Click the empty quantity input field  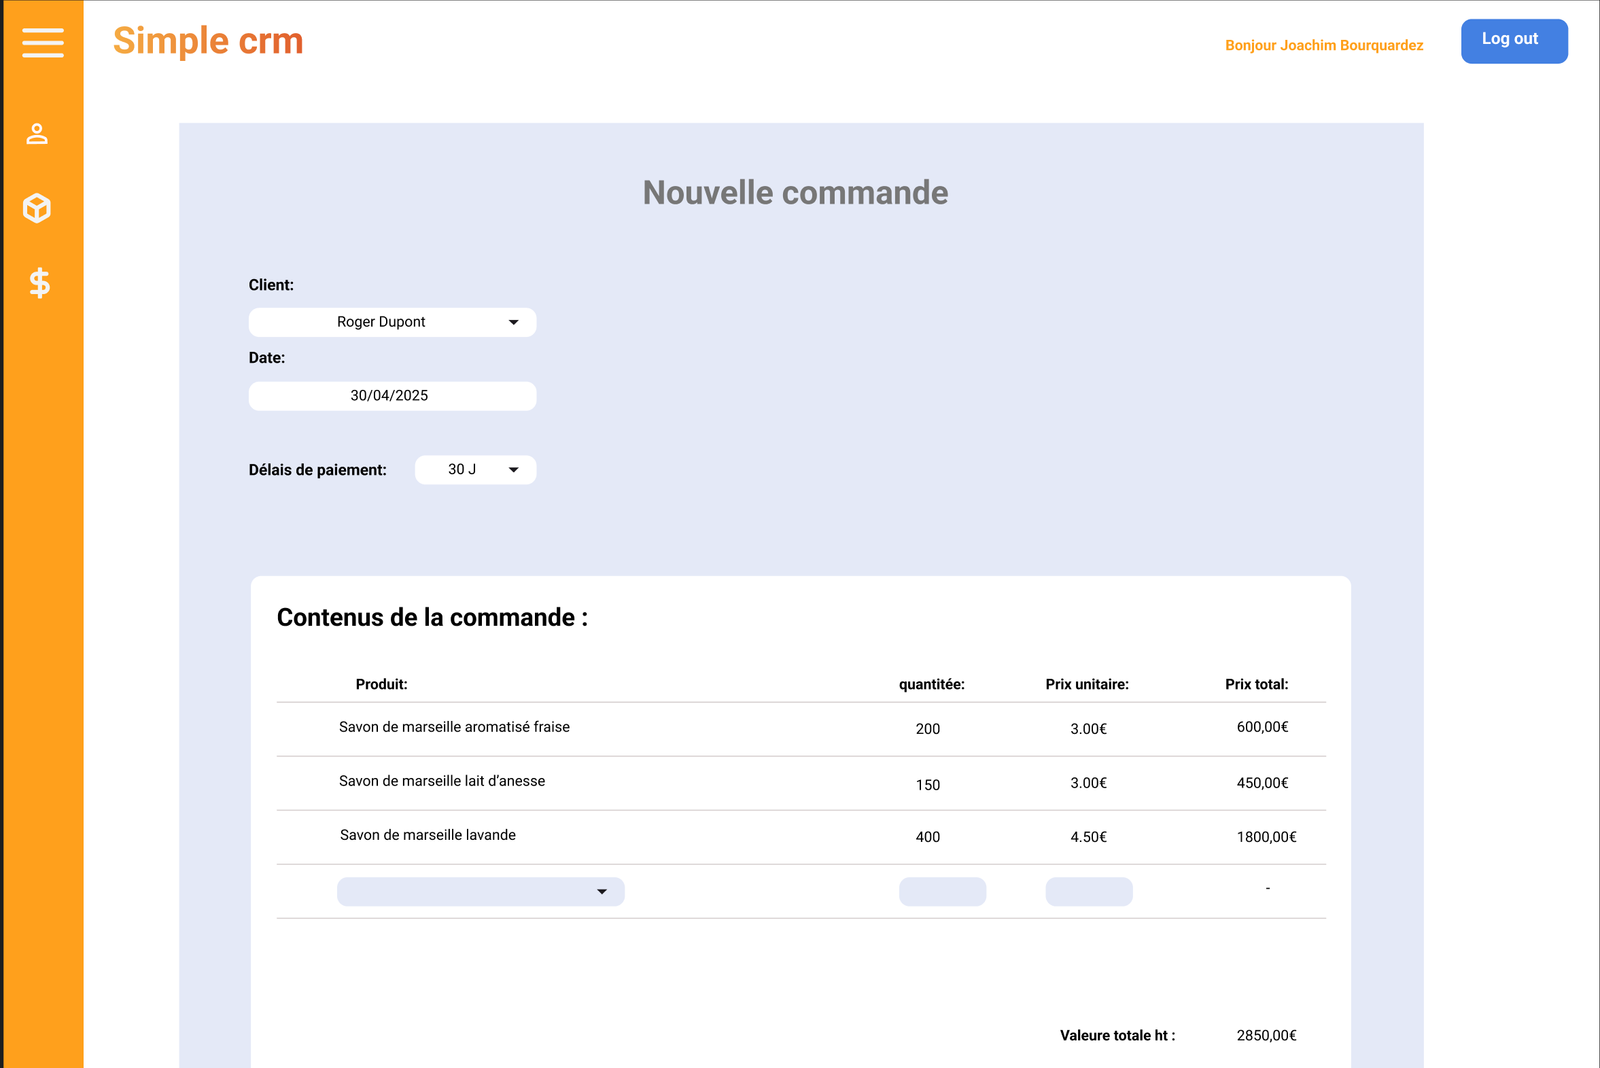click(x=942, y=892)
